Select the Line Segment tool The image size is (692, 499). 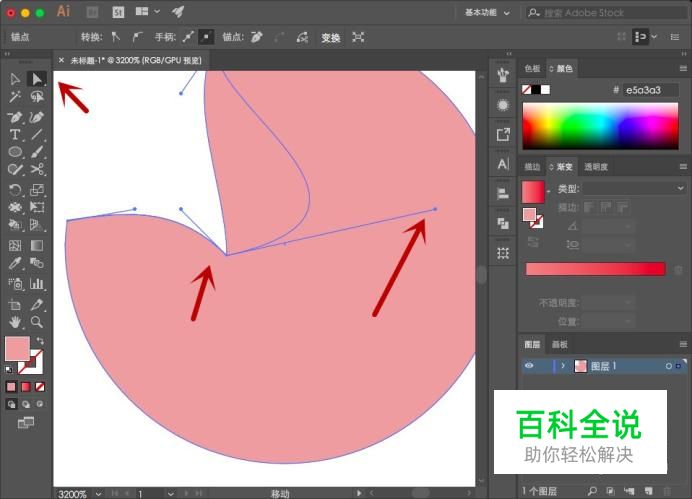point(37,134)
